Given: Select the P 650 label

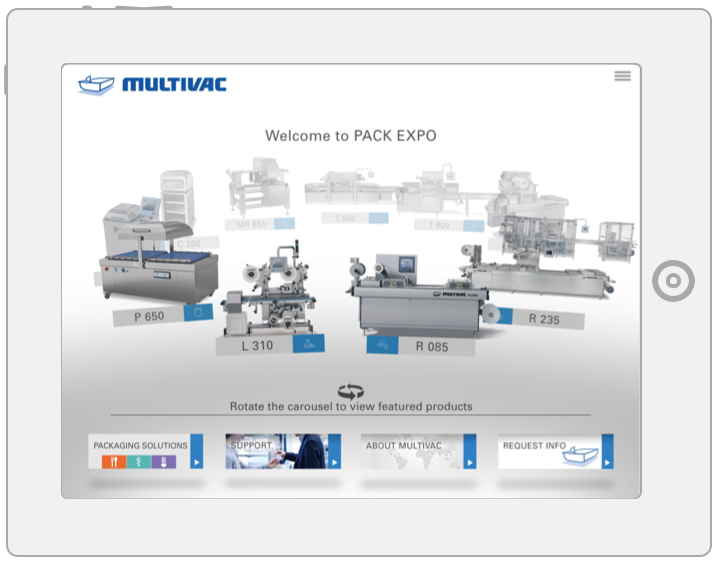Looking at the screenshot, I should [x=149, y=316].
